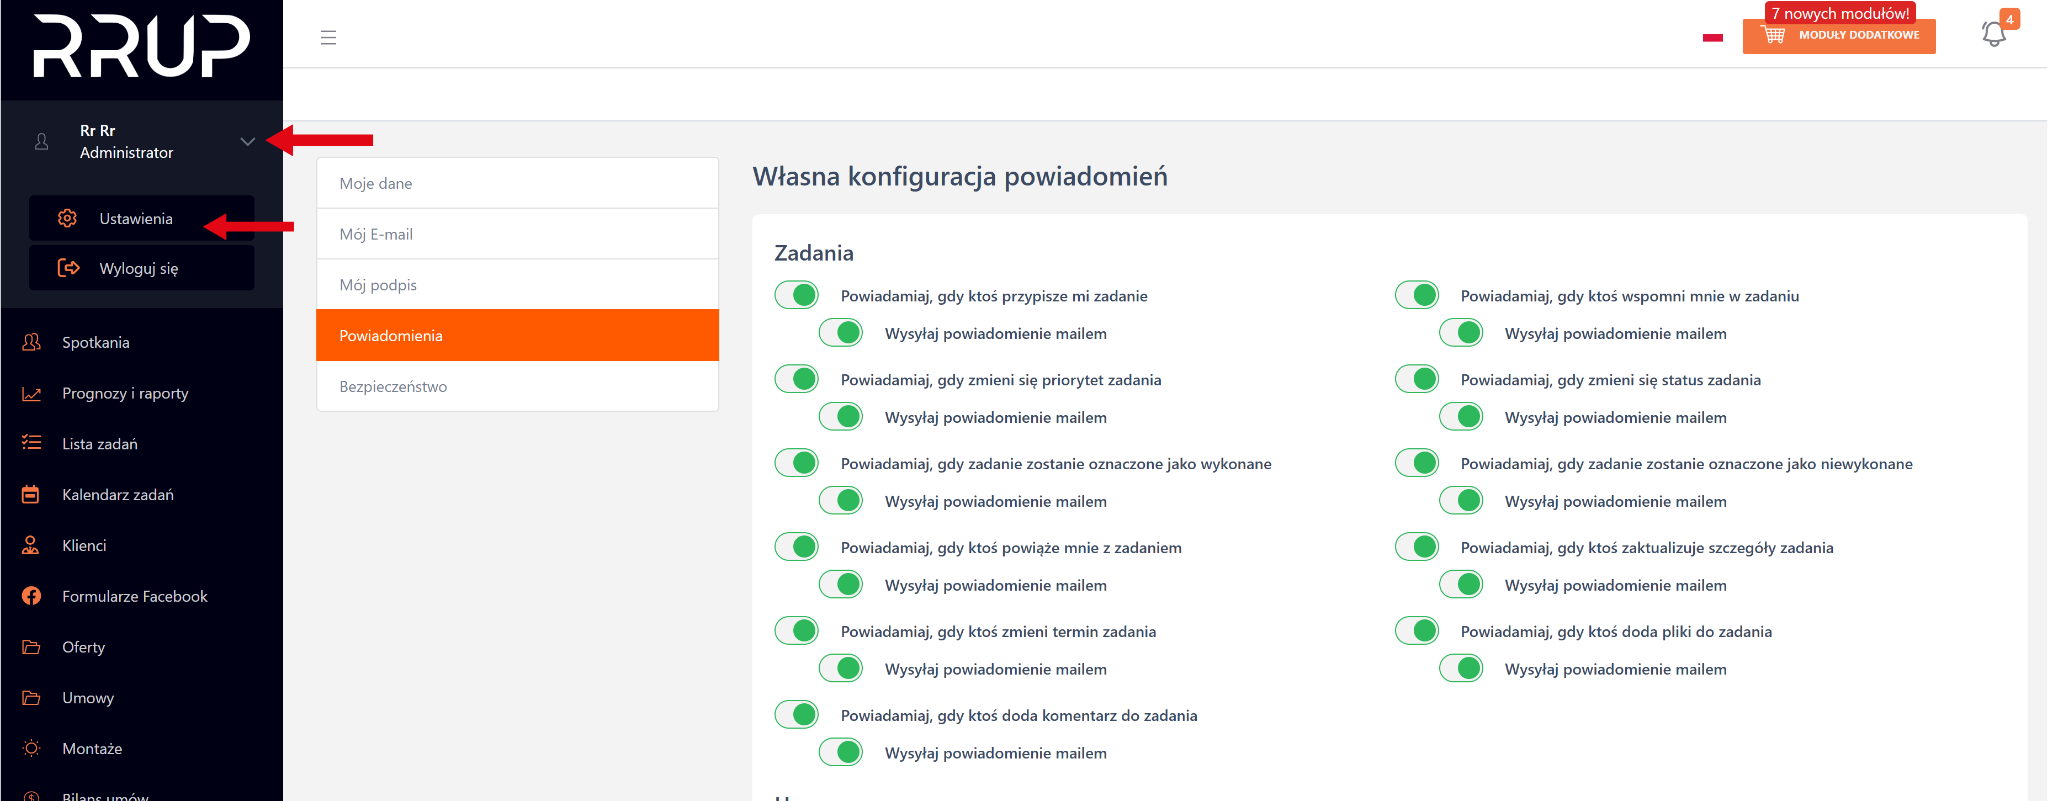Open the Mój podpis section
Screen dimensions: 2048x801
(x=517, y=285)
